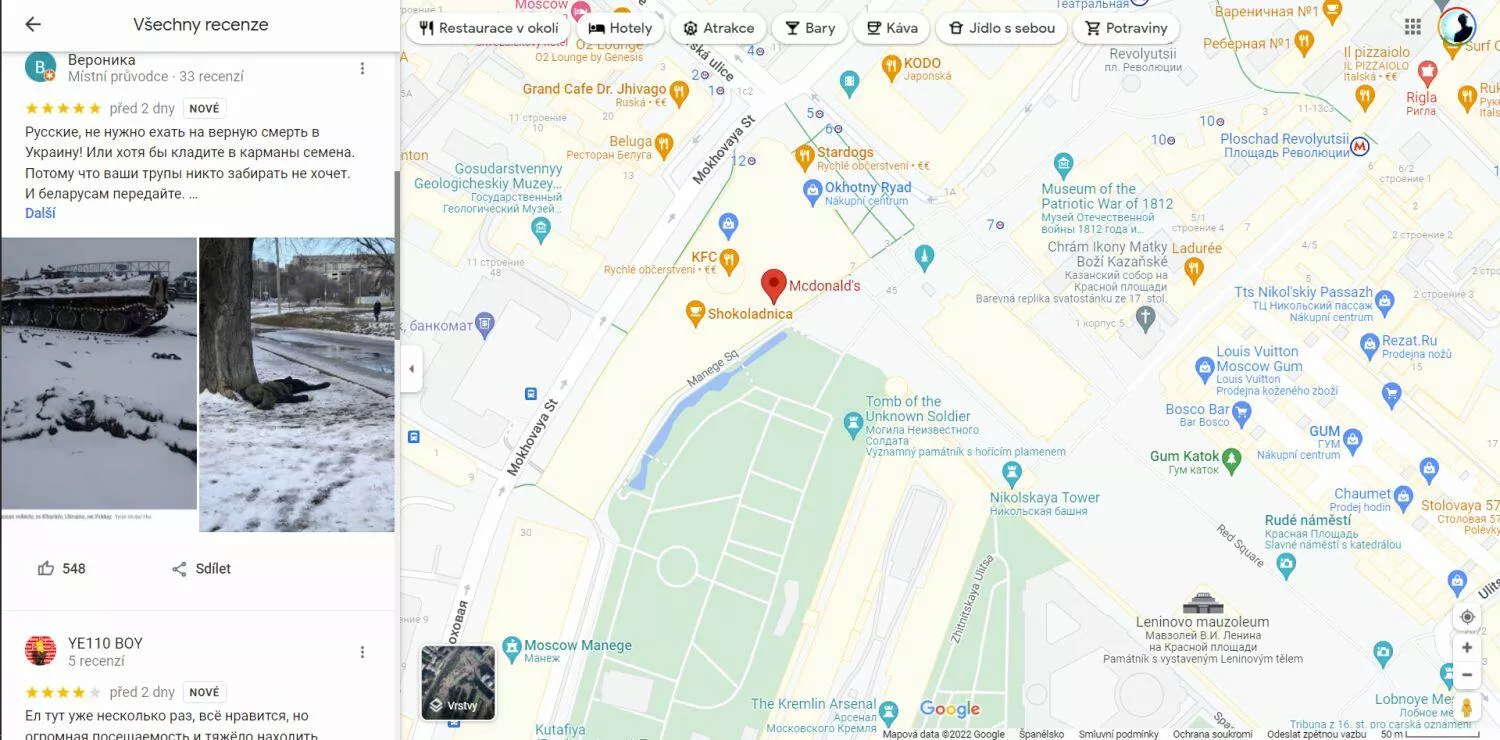Go back from the Všechny recenze panel

[33, 24]
